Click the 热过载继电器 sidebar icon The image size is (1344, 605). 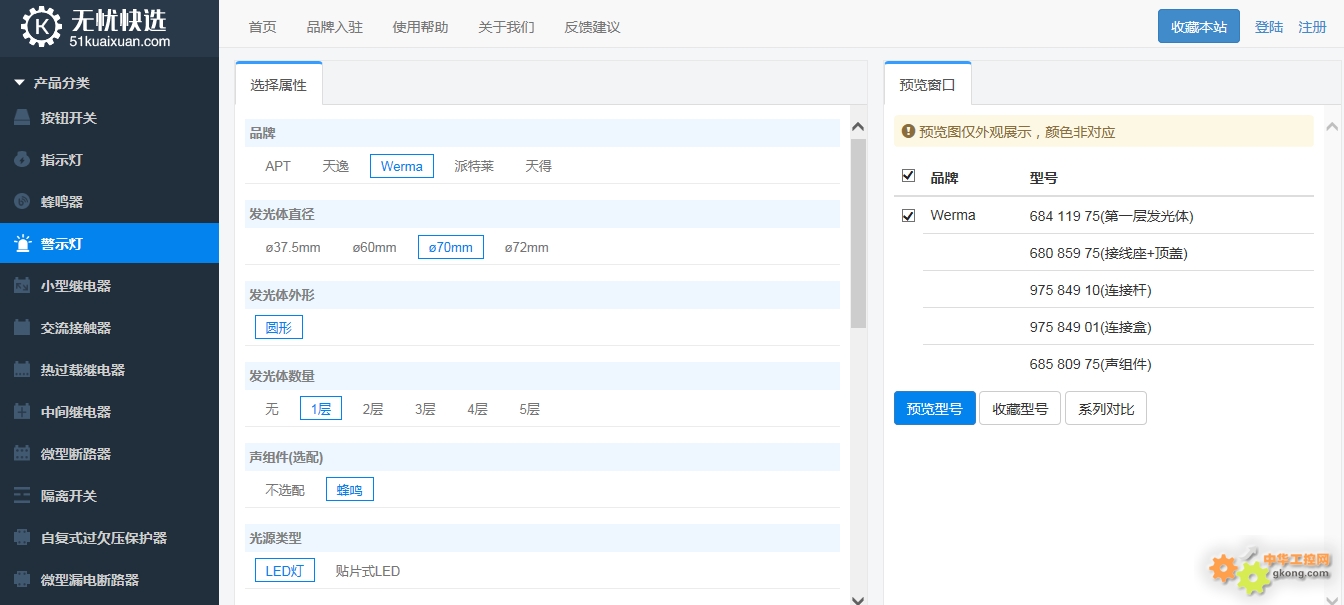pos(22,370)
